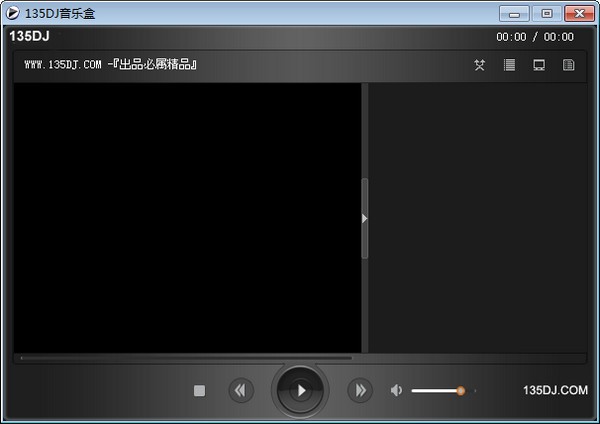Viewport: 600px width, 424px height.
Task: Click the monitor display icon
Action: coord(539,65)
